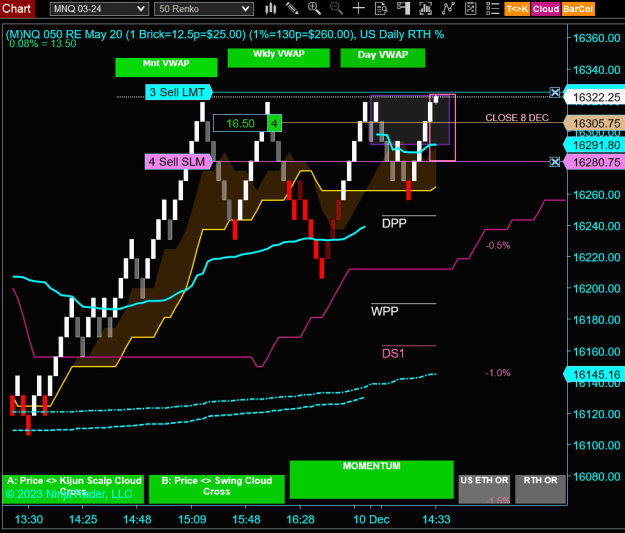Click the DPP pivot label
This screenshot has width=625, height=533.
[x=394, y=223]
